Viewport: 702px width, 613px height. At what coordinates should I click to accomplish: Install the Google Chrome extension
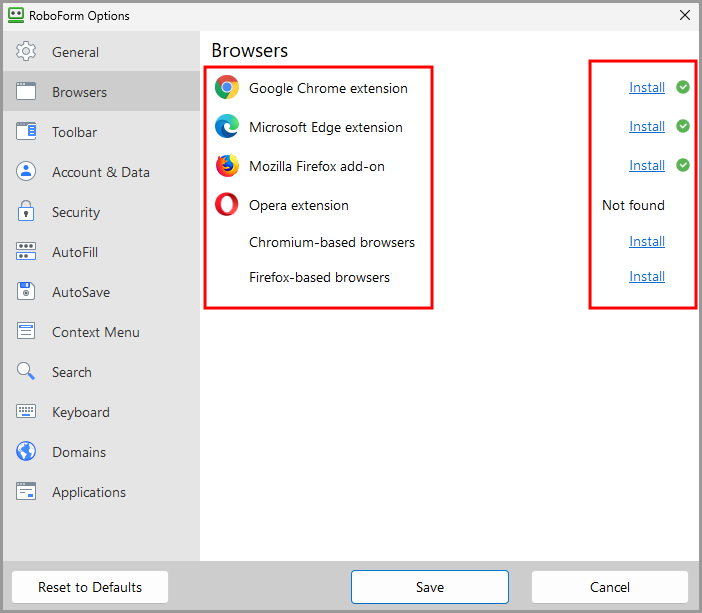click(x=646, y=87)
